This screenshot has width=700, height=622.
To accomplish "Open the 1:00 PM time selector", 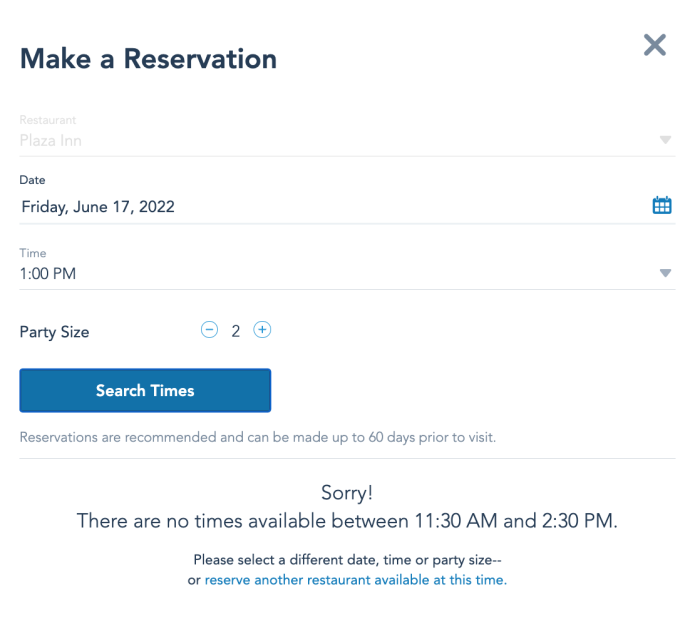I will pos(347,274).
